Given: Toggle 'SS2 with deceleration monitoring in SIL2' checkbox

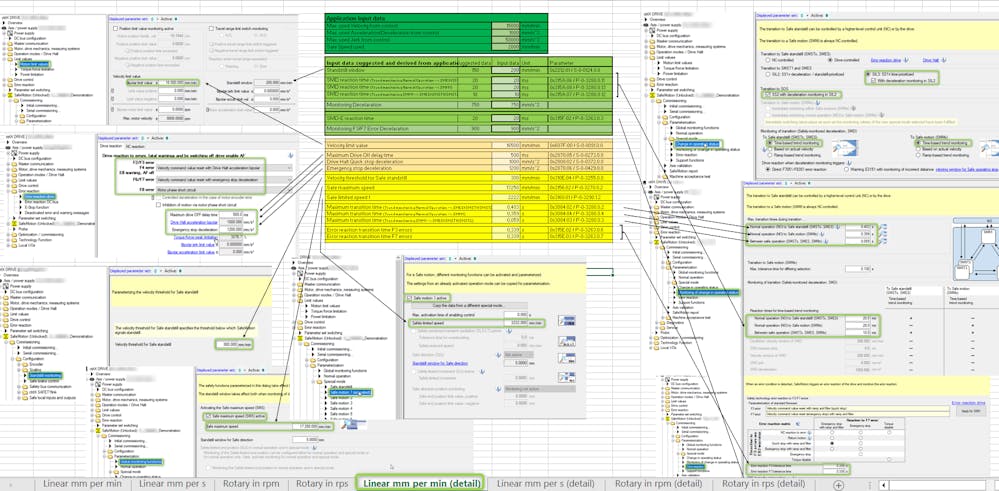Looking at the screenshot, I should pyautogui.click(x=766, y=94).
